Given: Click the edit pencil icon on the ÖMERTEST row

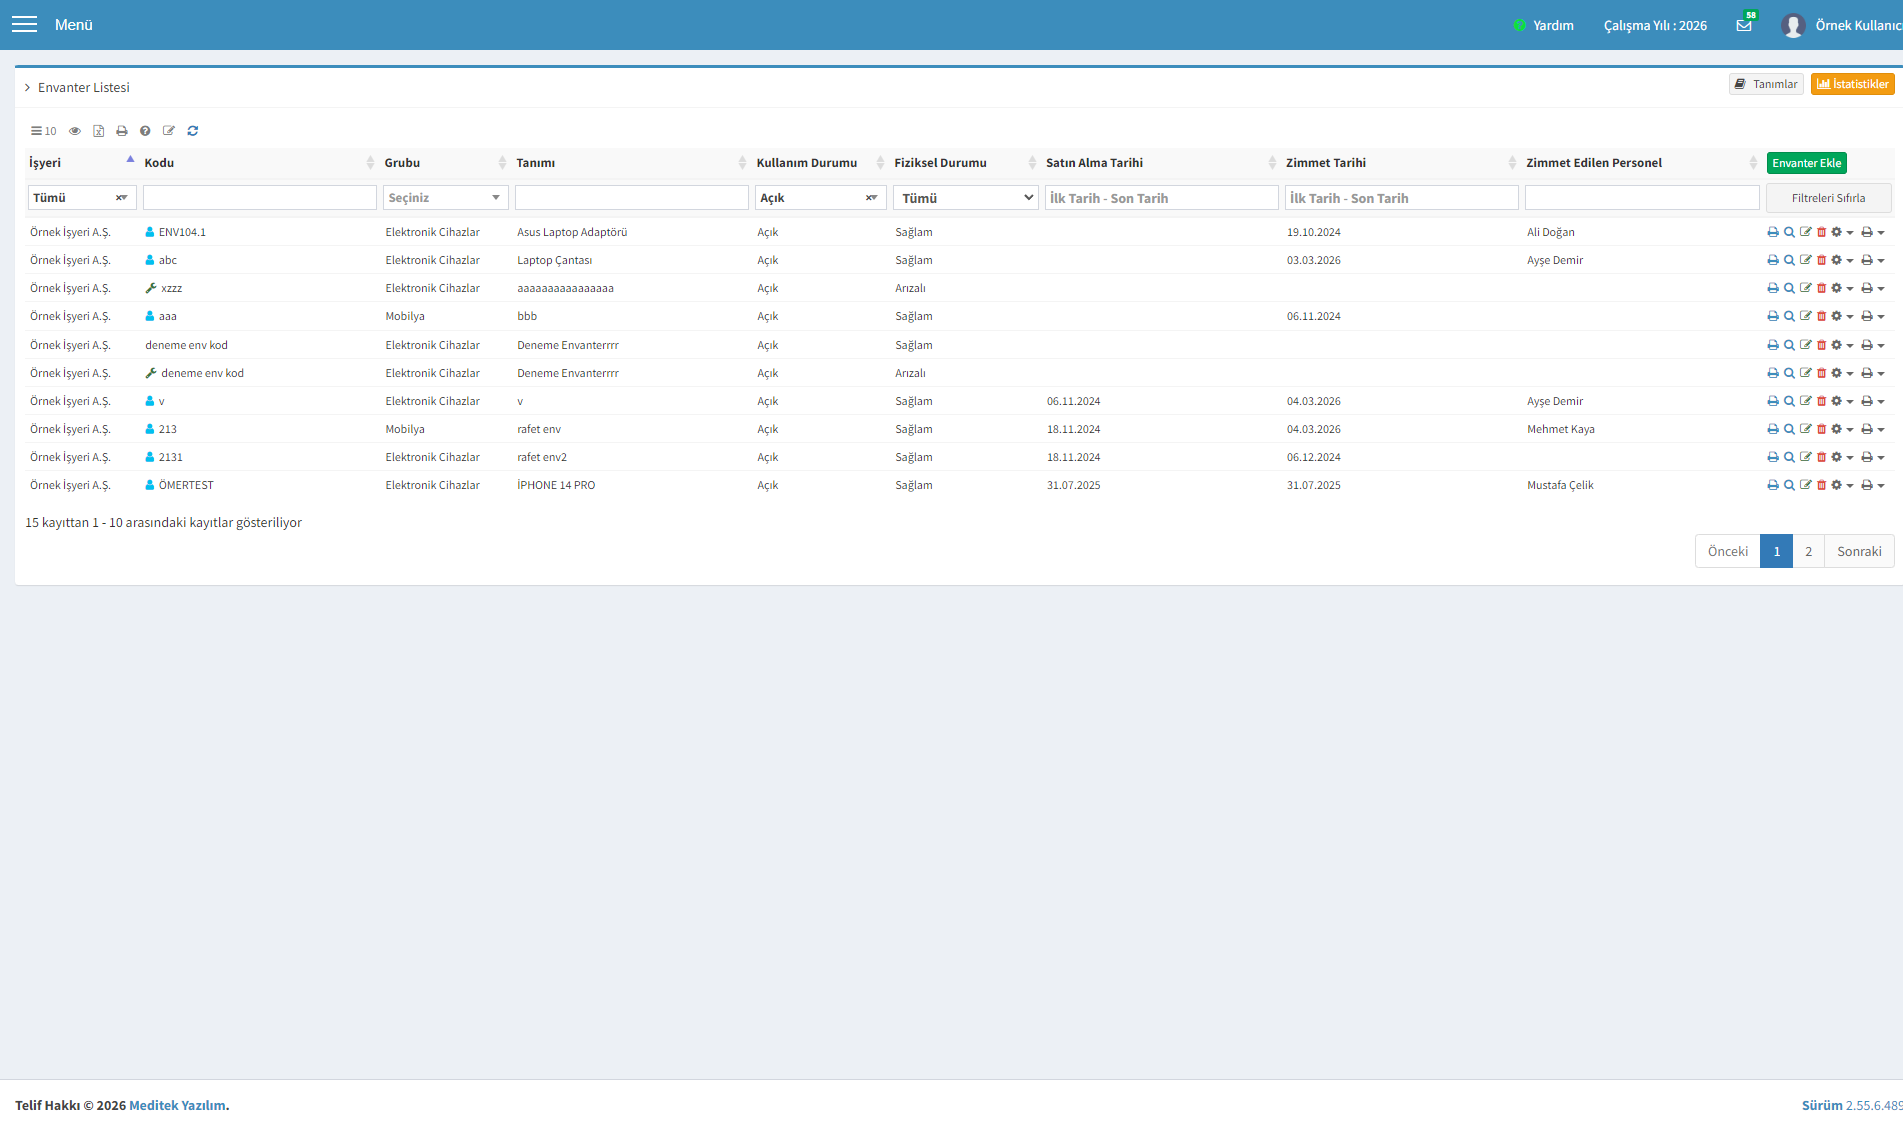Looking at the screenshot, I should click(x=1805, y=485).
